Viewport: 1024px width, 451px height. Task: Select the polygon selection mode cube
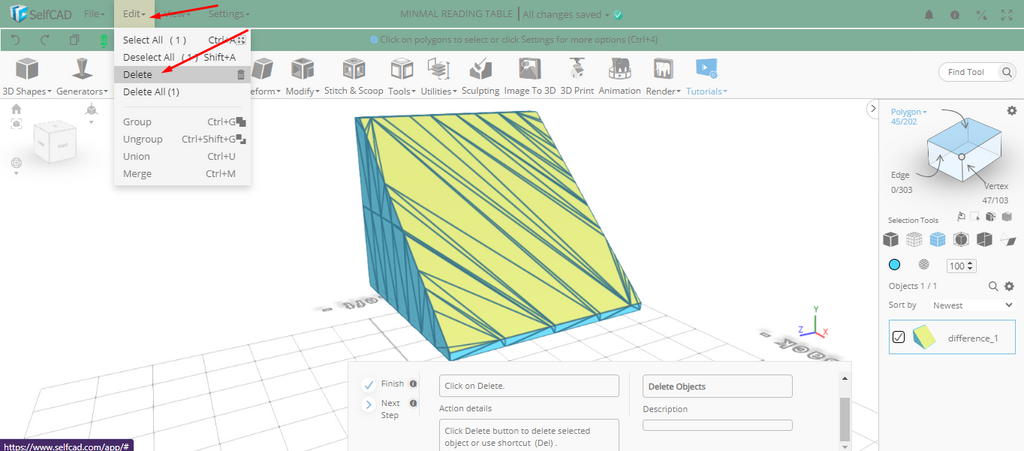click(x=937, y=239)
